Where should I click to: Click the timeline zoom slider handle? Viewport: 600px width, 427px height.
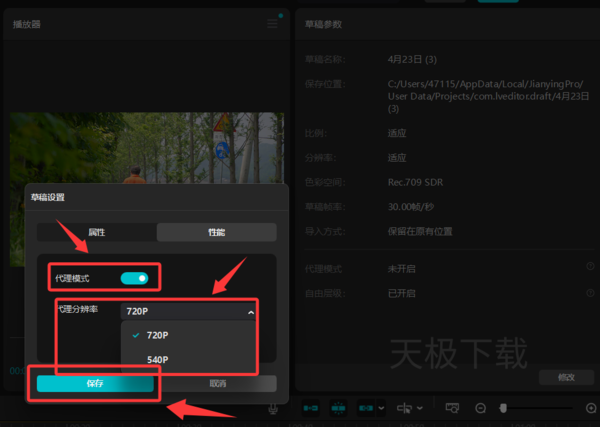[503, 409]
